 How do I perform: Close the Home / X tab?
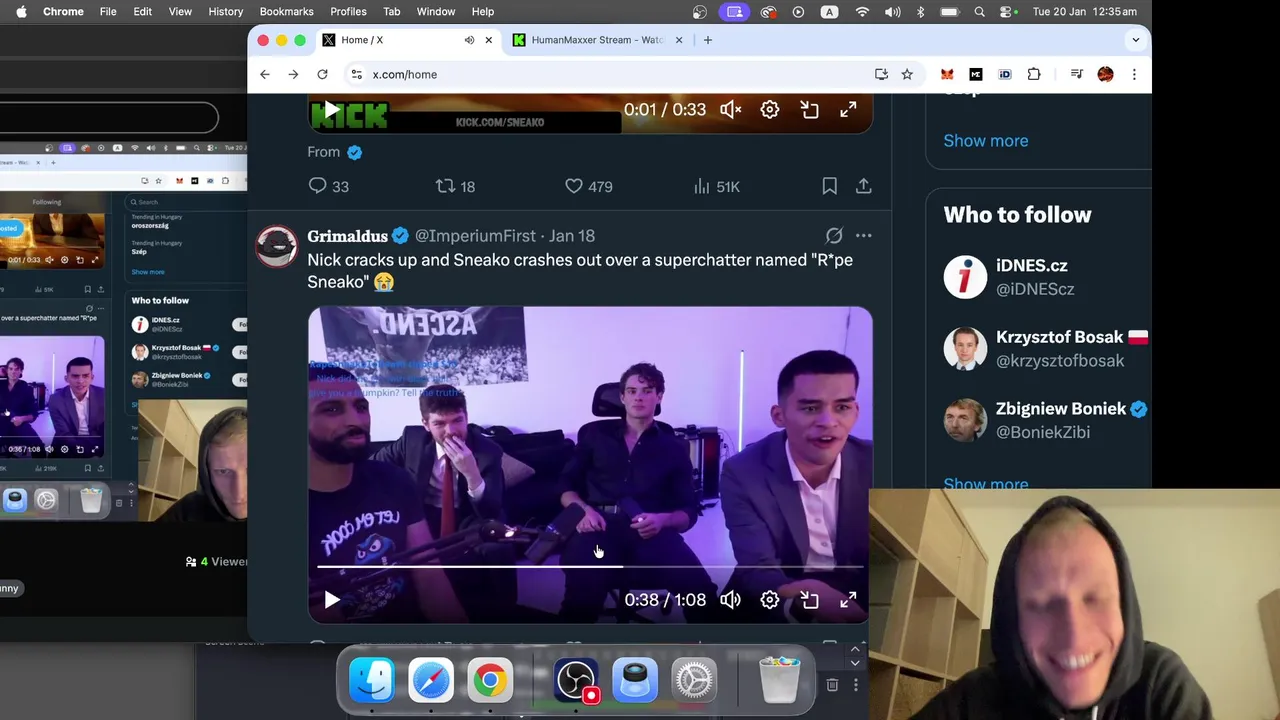point(488,40)
